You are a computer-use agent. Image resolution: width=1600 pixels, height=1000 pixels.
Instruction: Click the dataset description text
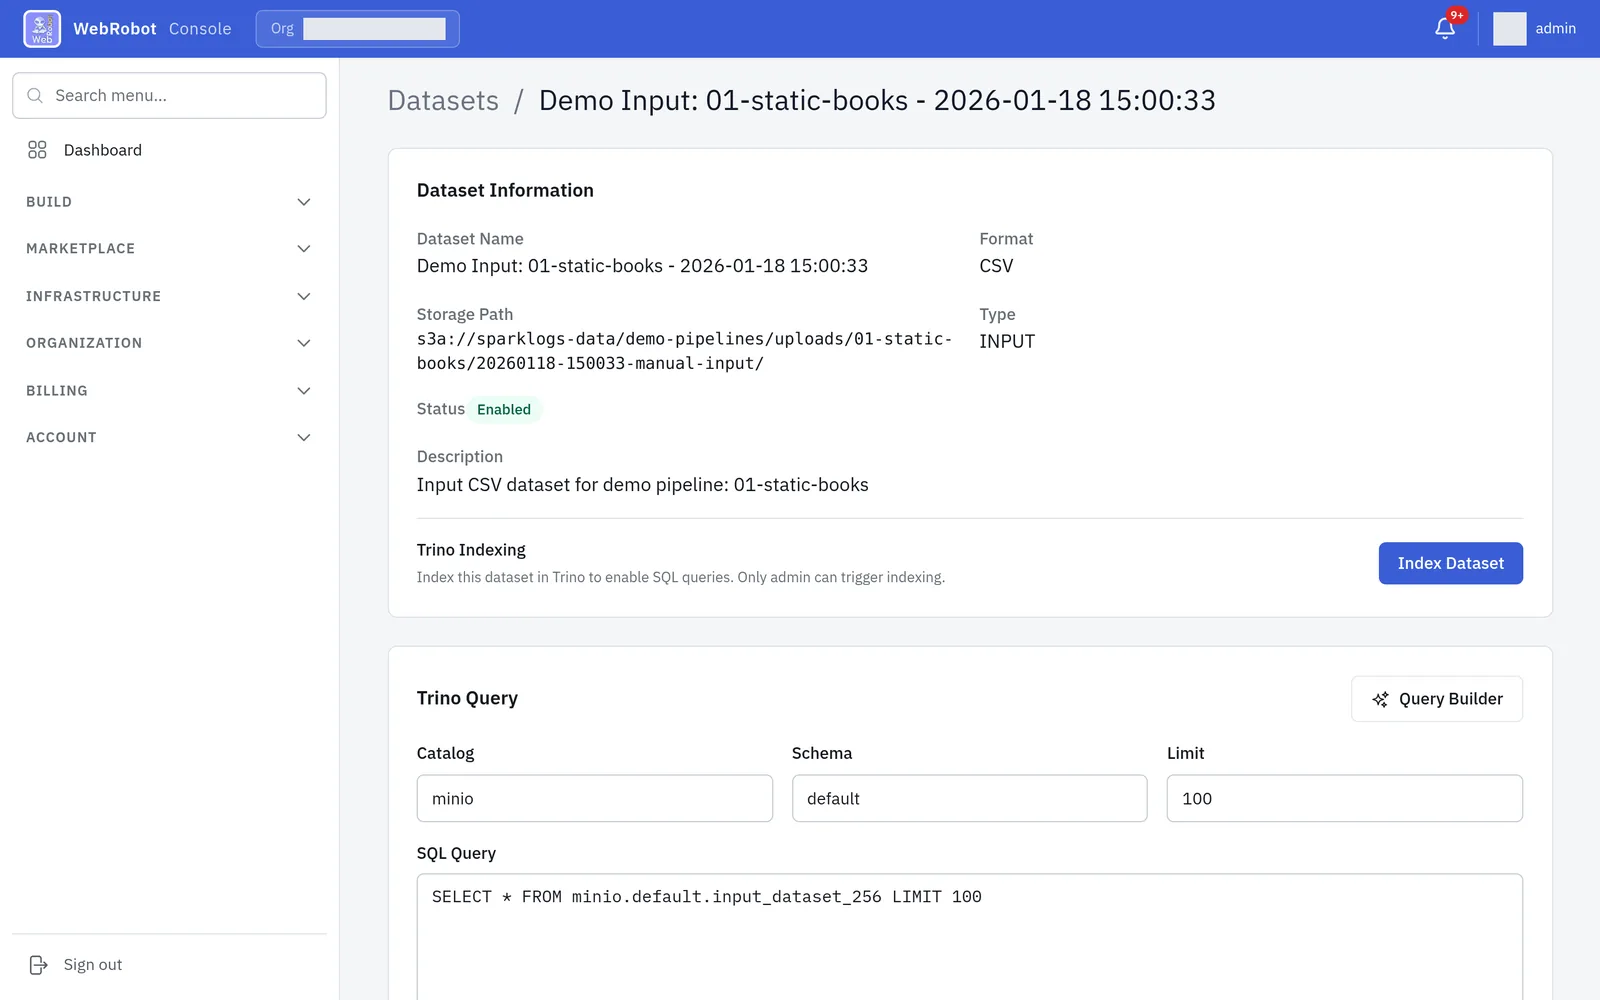pos(643,485)
